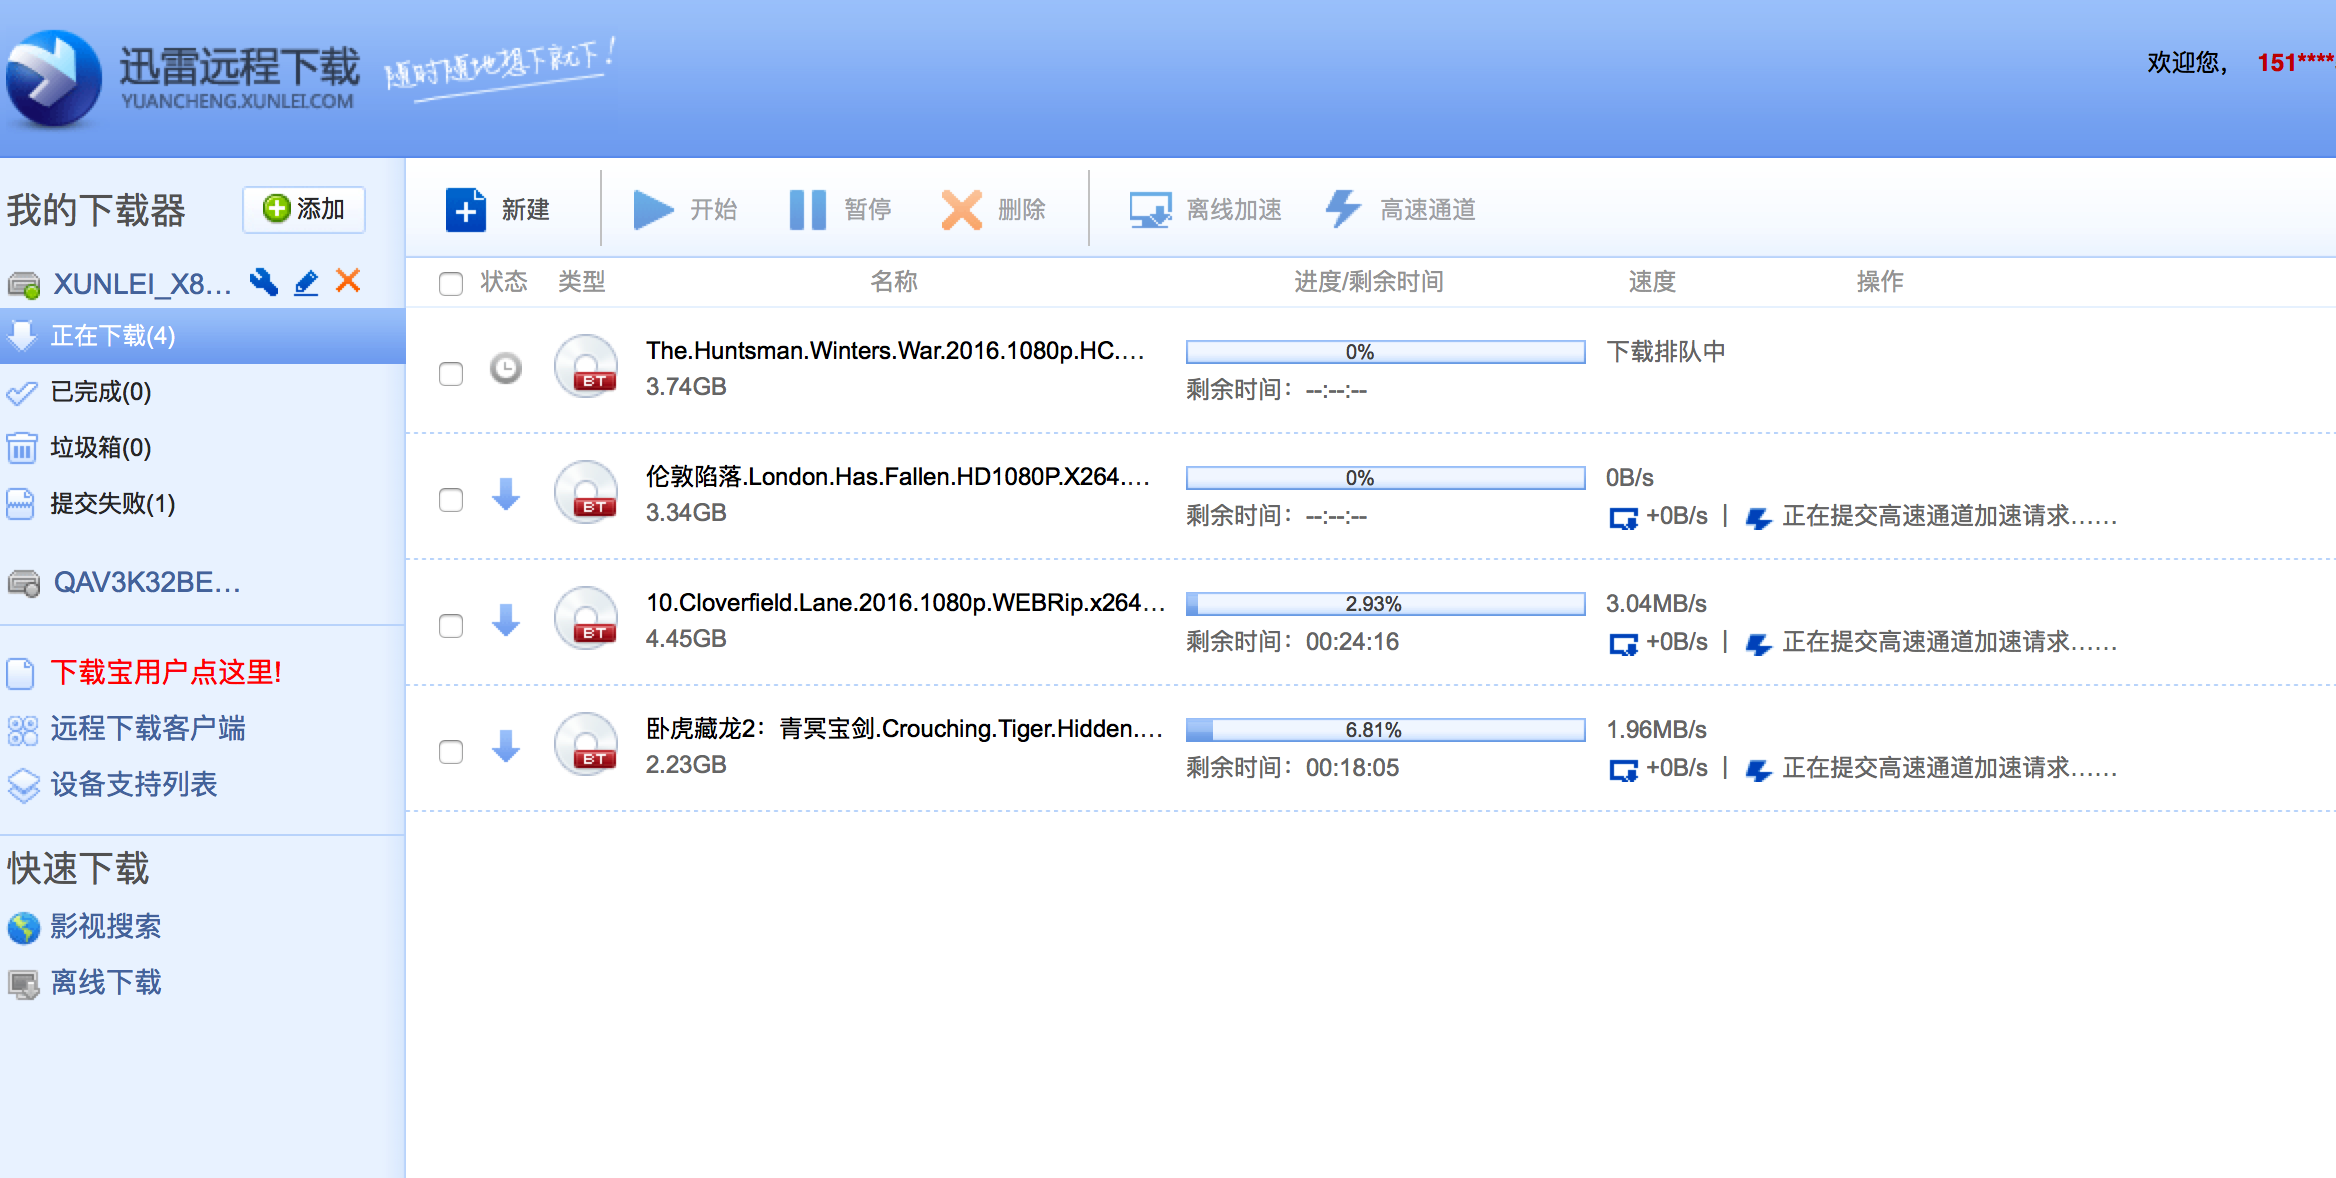Click the 进度/剩余时间 column header
The image size is (2336, 1178).
[x=1369, y=282]
